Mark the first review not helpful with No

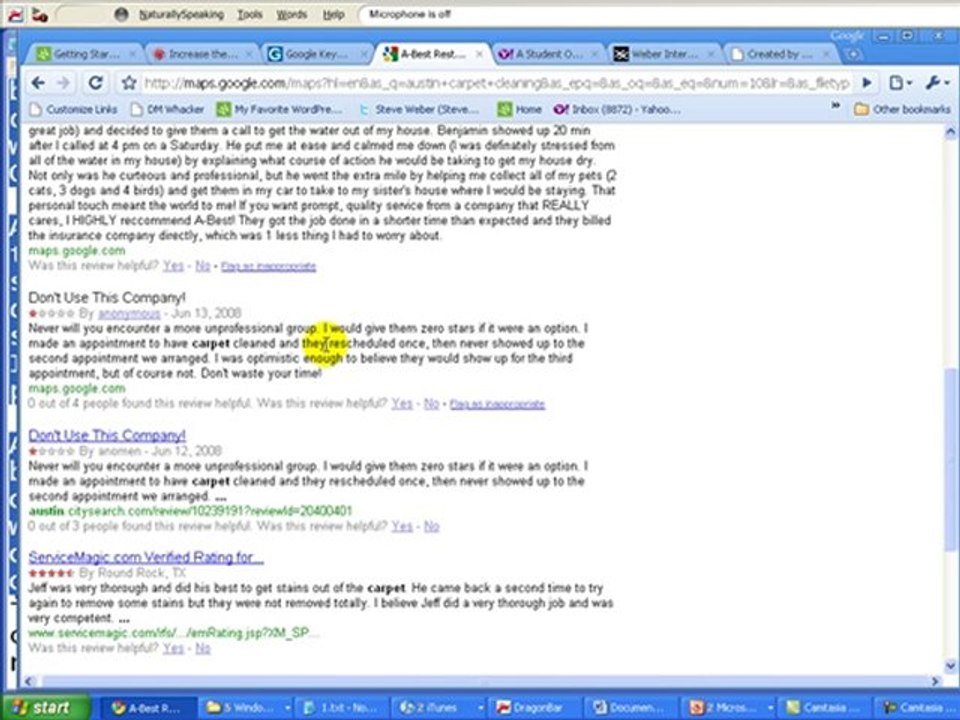[203, 266]
